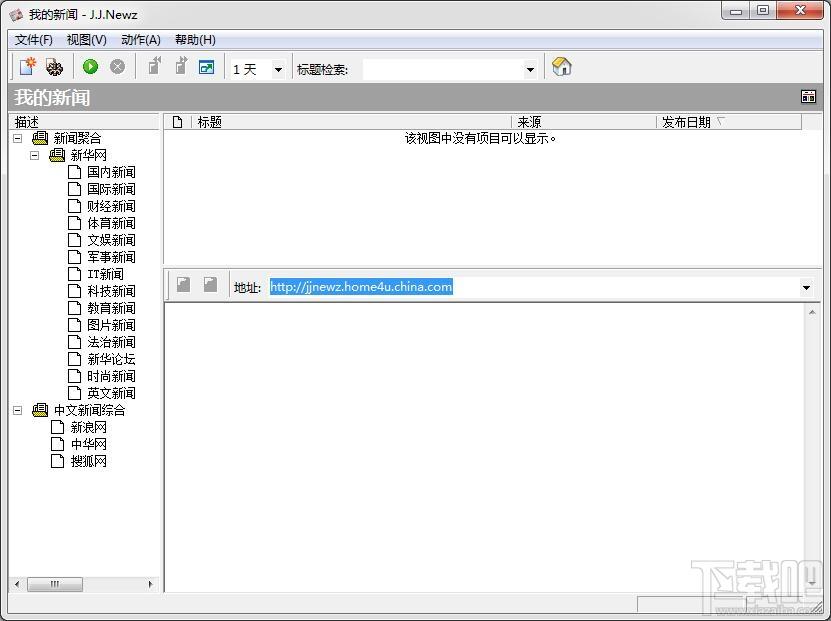Stop updating with the grey stop icon
Viewport: 831px width, 621px height.
point(117,67)
